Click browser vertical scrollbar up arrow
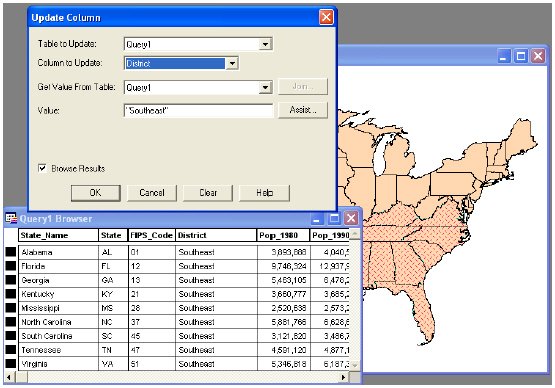 355,234
